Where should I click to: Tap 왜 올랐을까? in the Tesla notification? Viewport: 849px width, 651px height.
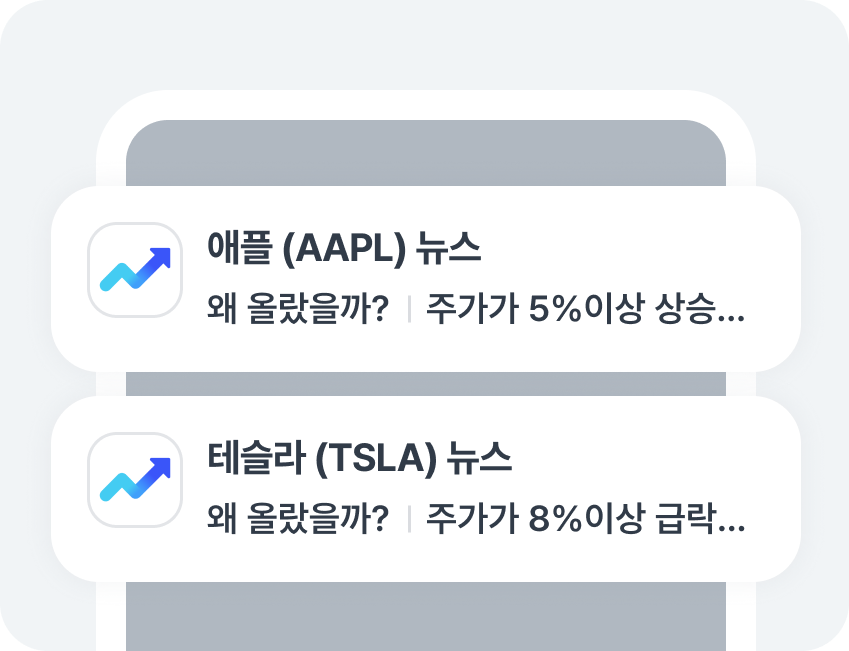[x=297, y=519]
